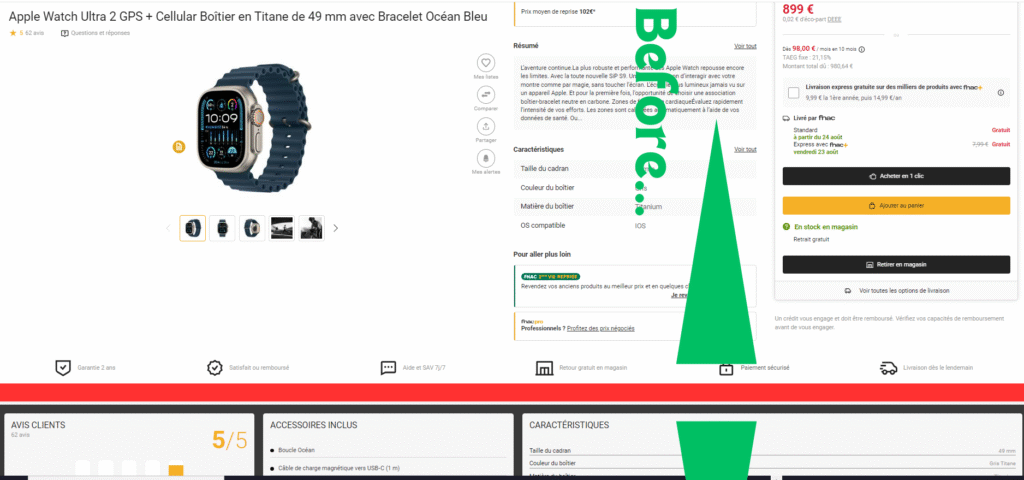Open Profitez des prix négociés link
Image resolution: width=1024 pixels, height=480 pixels.
coord(601,328)
